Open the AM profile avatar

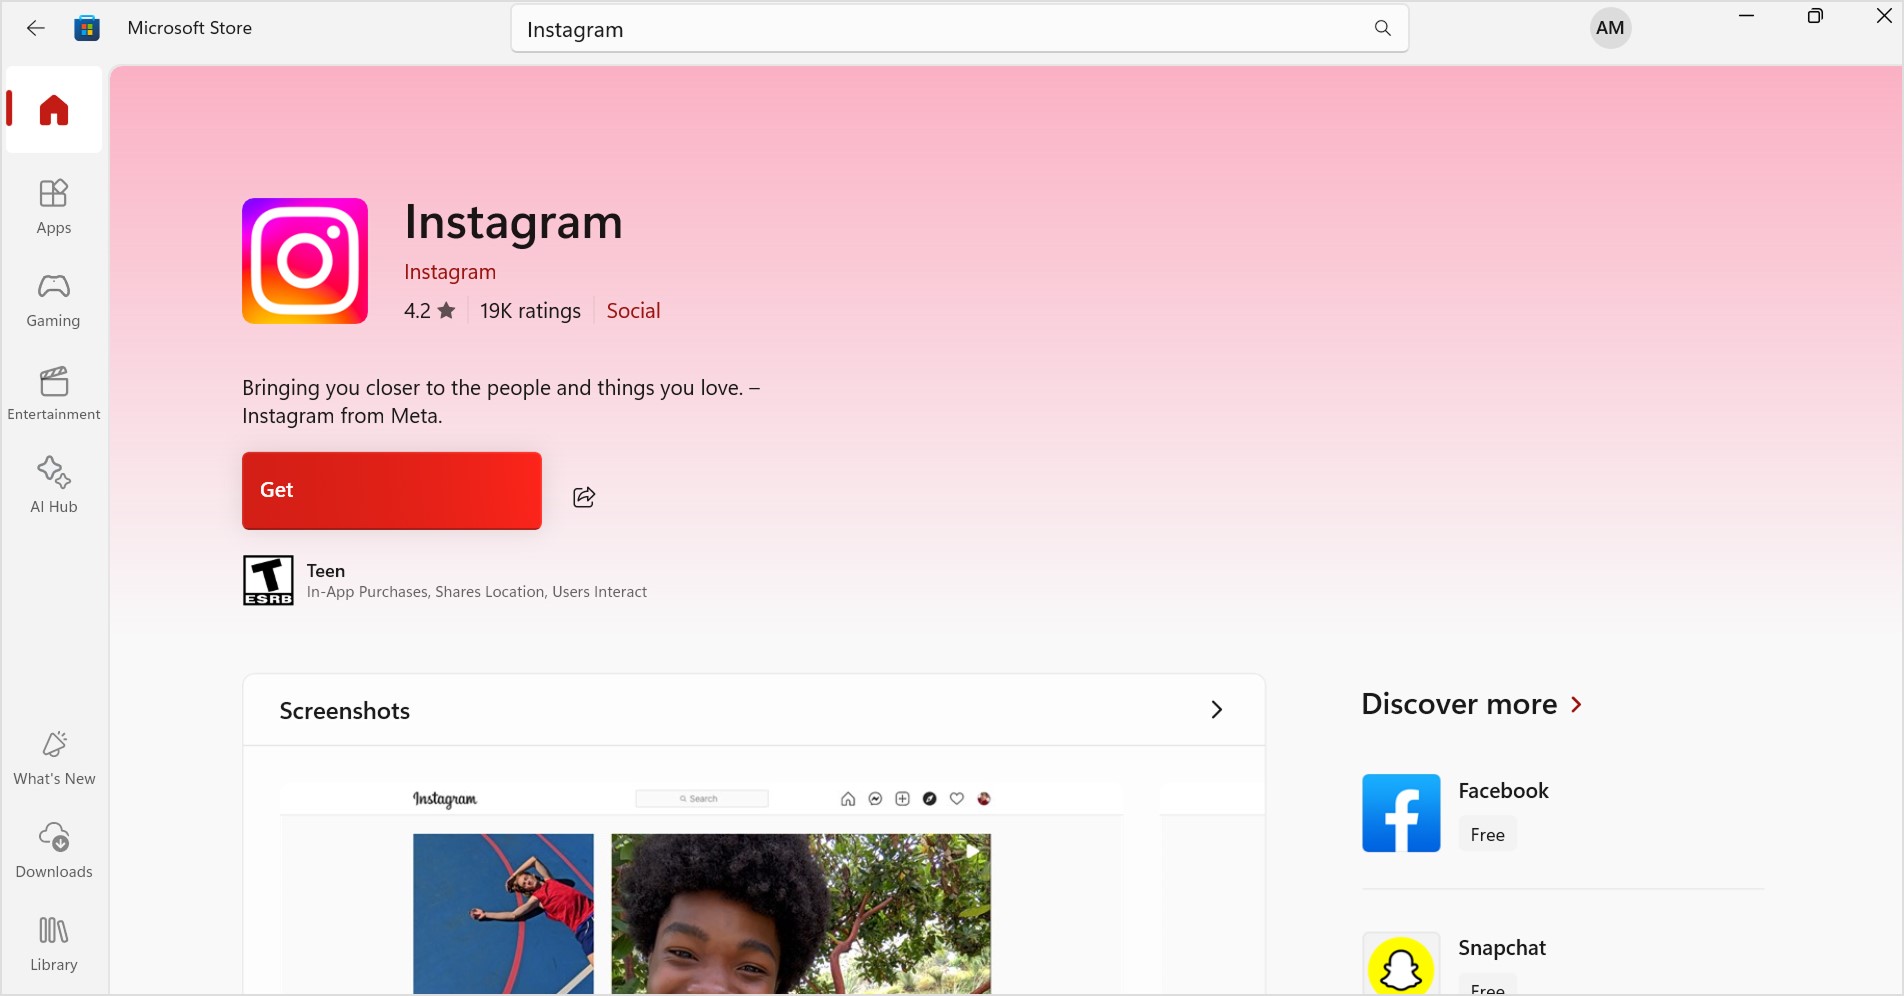(x=1610, y=28)
